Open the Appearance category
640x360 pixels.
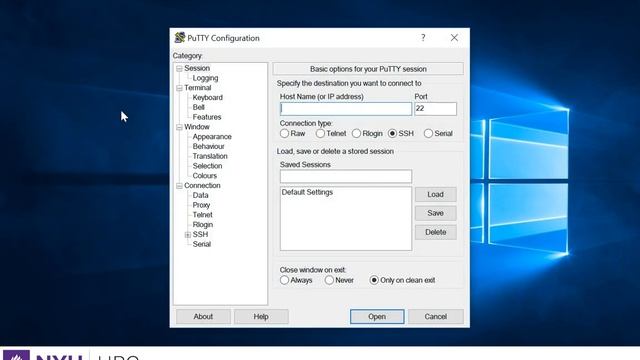(212, 137)
